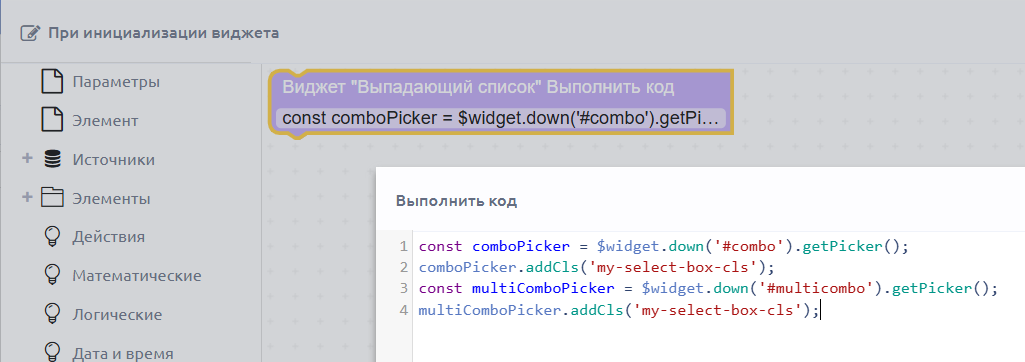Click the lightbulb icon next to Логические

(52, 314)
